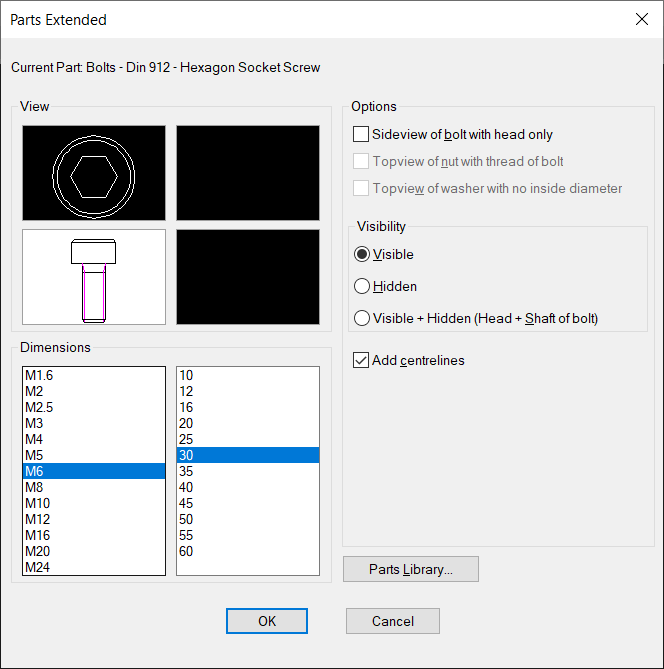Click the empty top-right view preview
664x669 pixels.
[248, 173]
